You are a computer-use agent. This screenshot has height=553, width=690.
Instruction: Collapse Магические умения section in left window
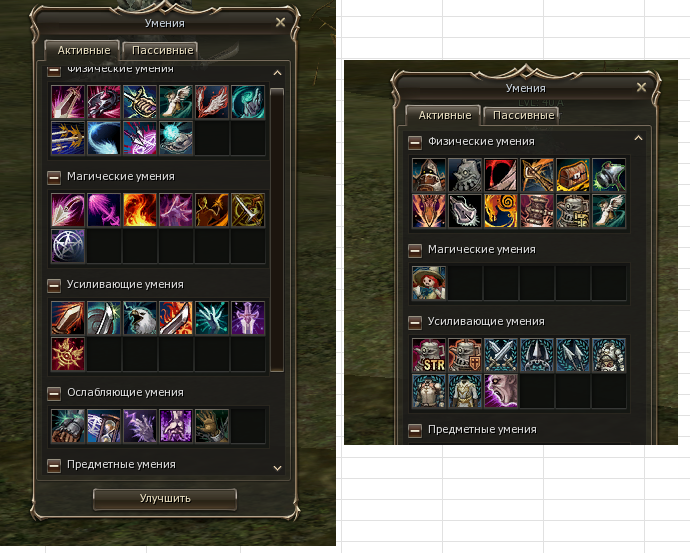(x=54, y=178)
